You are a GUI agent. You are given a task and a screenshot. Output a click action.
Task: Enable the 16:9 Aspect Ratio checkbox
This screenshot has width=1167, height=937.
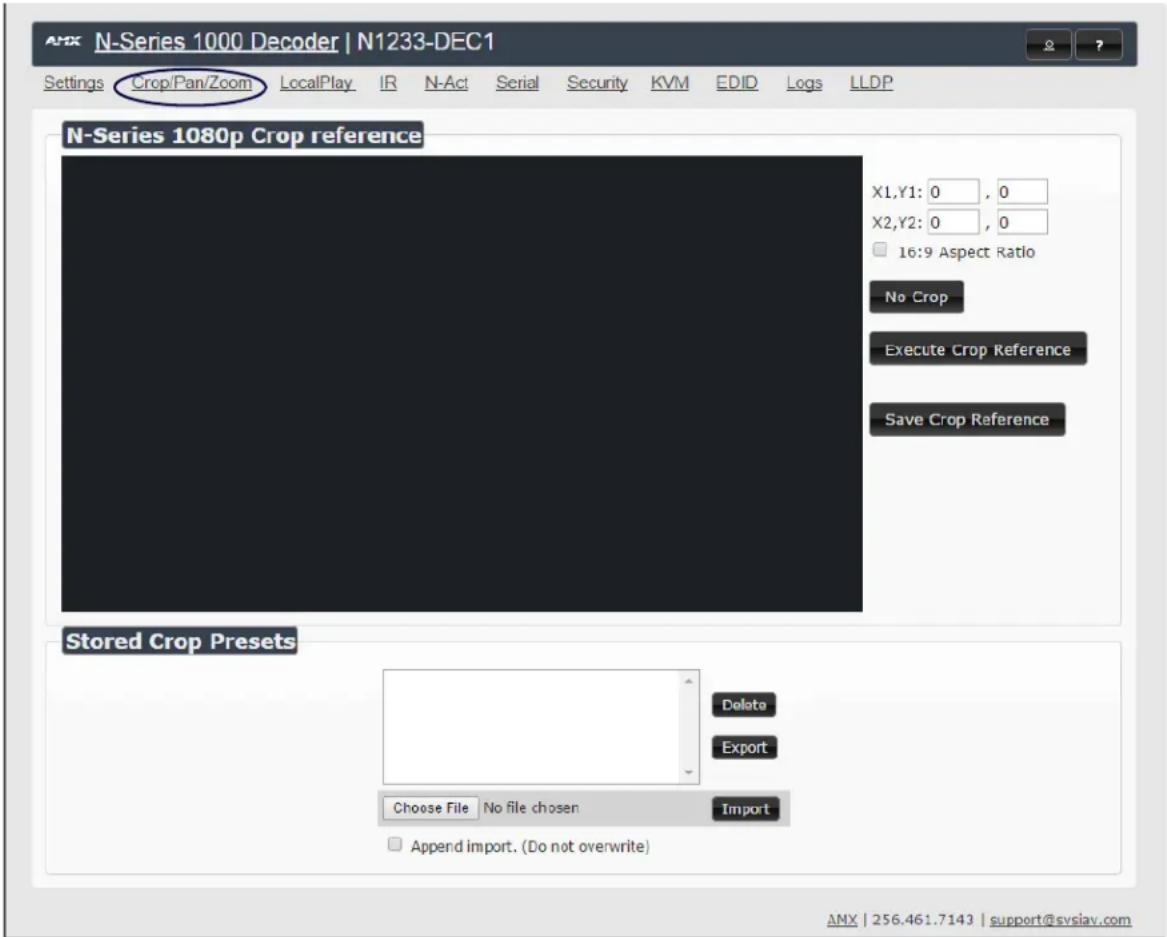tap(880, 250)
